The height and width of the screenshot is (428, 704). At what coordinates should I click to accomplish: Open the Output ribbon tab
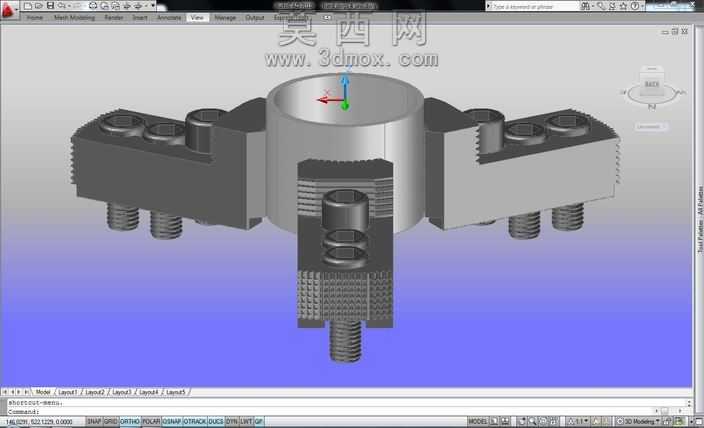(255, 18)
